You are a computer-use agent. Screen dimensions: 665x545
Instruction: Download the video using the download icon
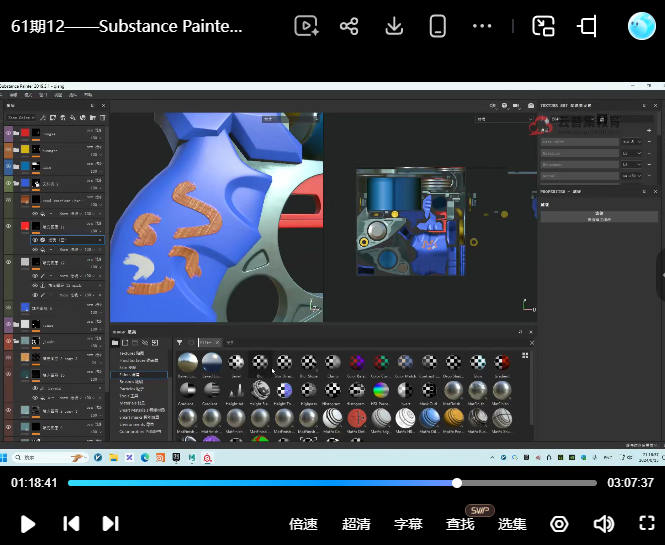point(394,26)
